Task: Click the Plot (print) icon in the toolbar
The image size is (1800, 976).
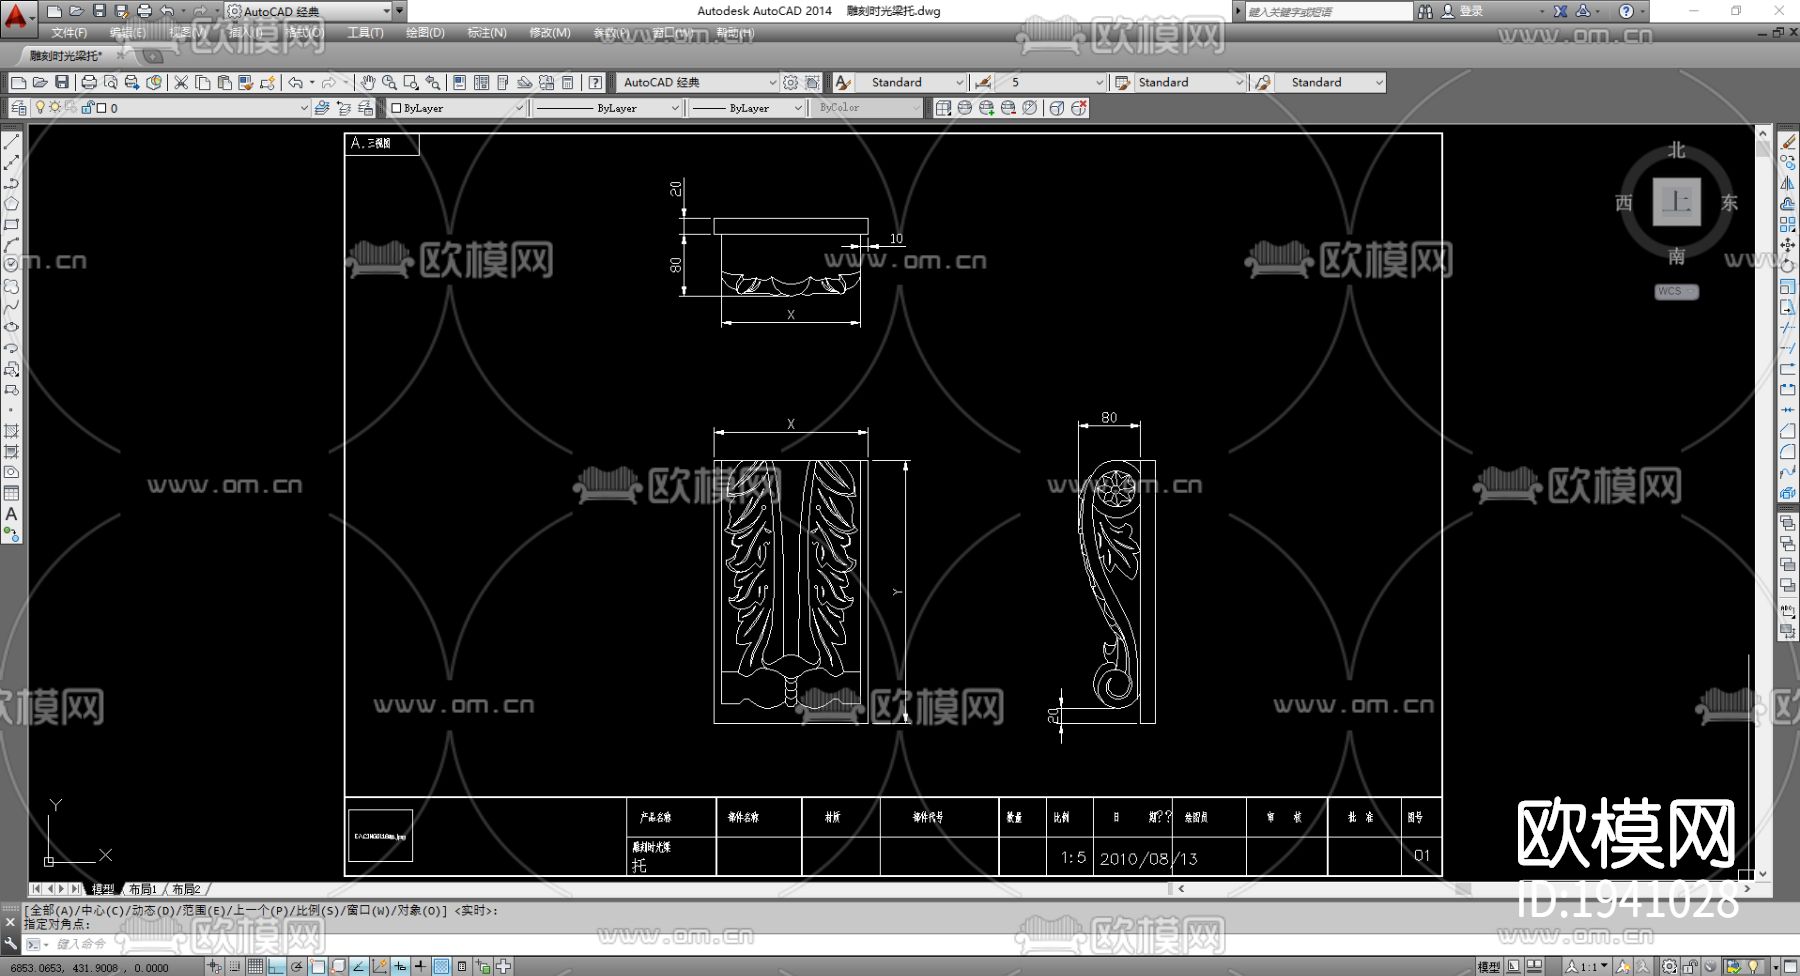Action: point(89,82)
